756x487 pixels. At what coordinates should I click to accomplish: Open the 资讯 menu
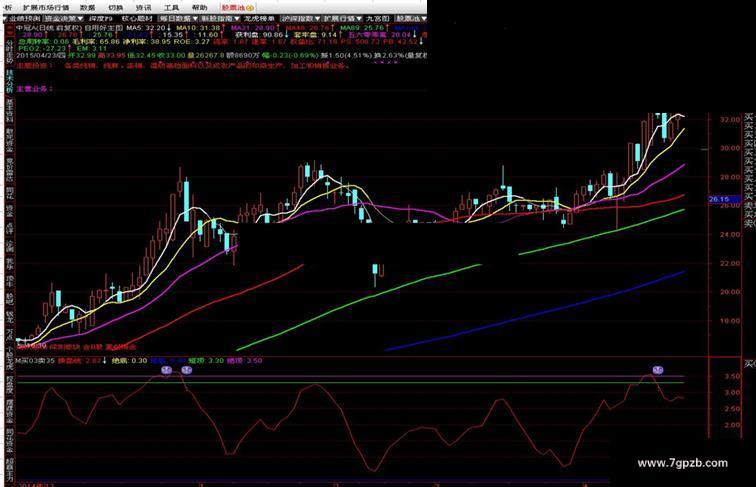143,8
